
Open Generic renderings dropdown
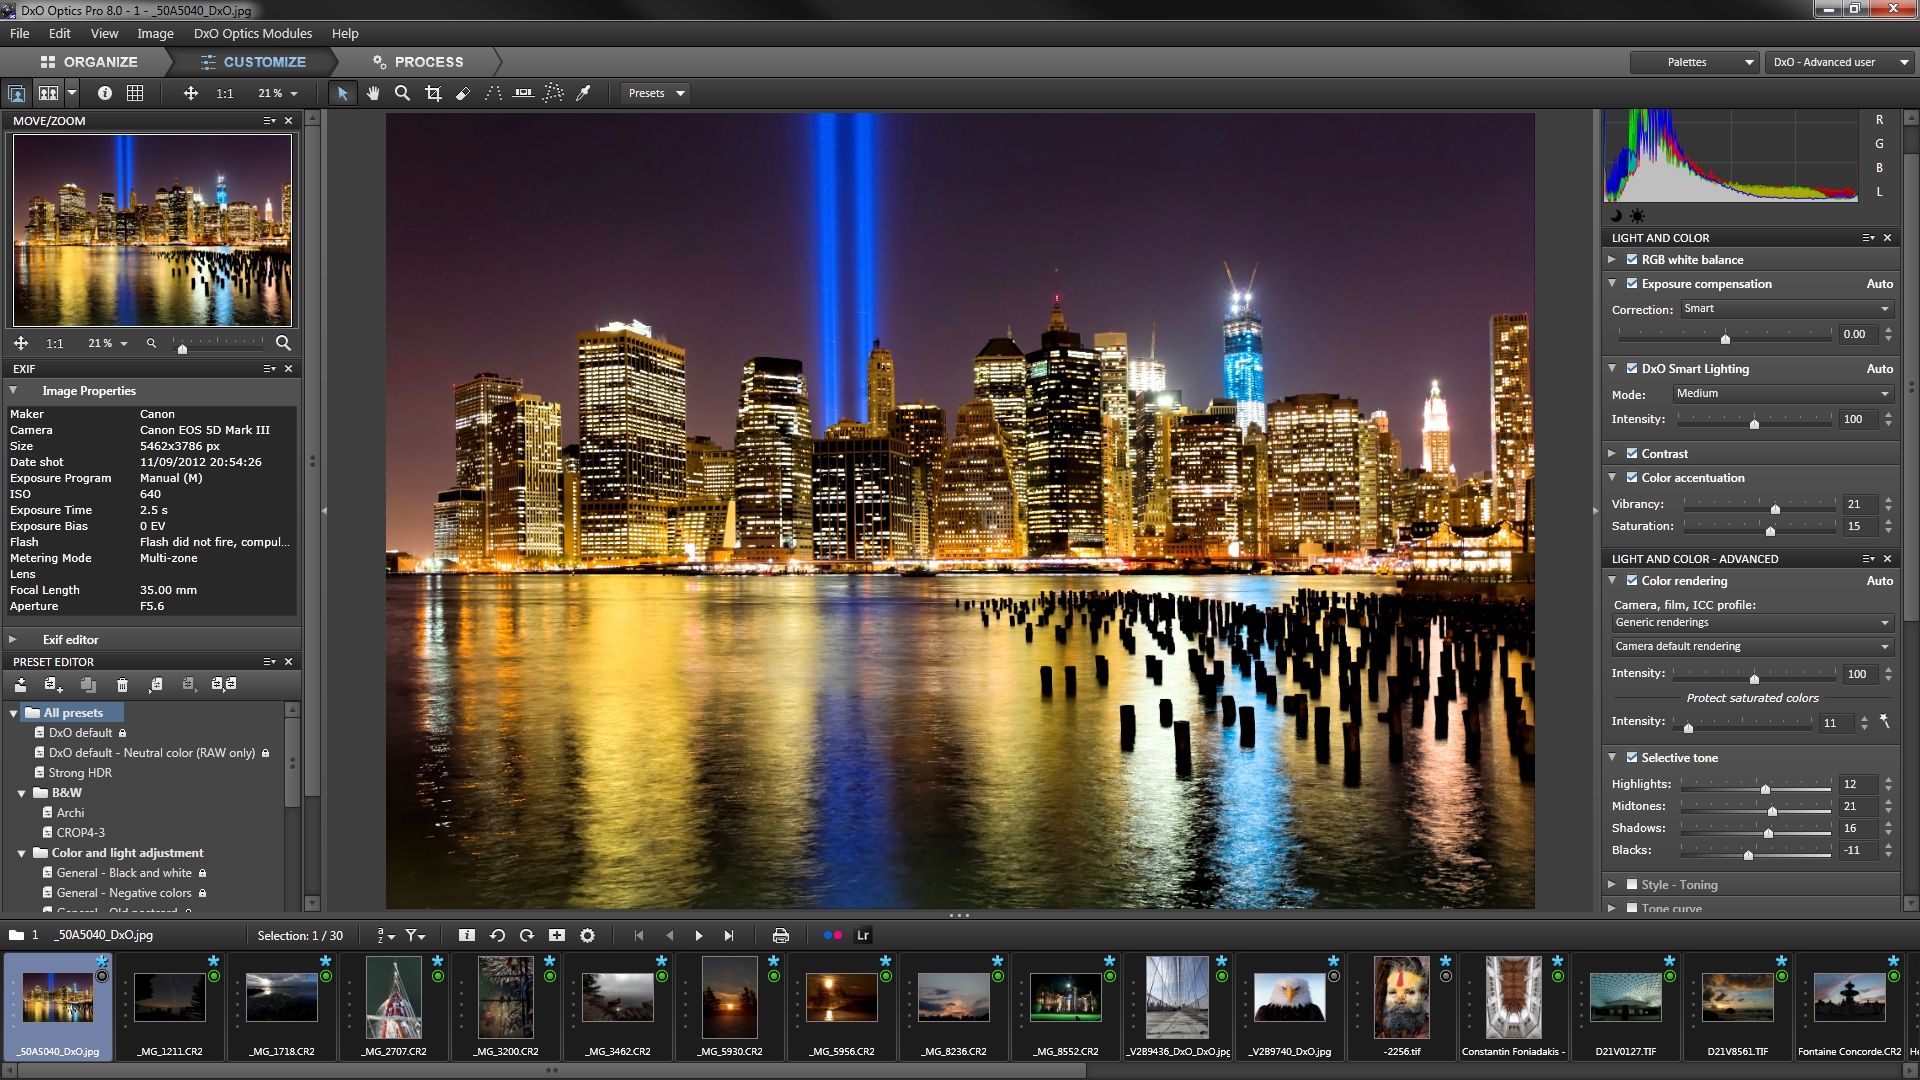pyautogui.click(x=1753, y=623)
